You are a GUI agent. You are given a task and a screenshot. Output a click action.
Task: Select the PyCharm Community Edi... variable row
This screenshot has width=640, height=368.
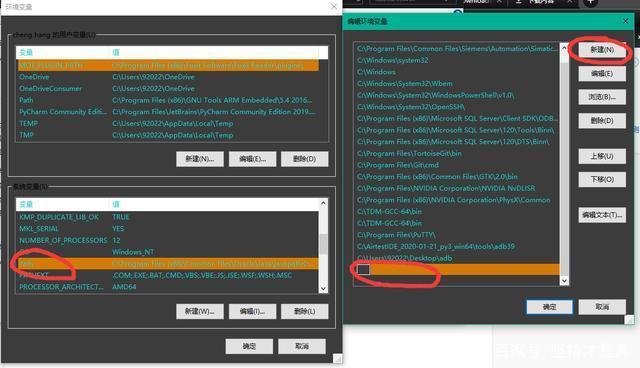click(x=168, y=112)
